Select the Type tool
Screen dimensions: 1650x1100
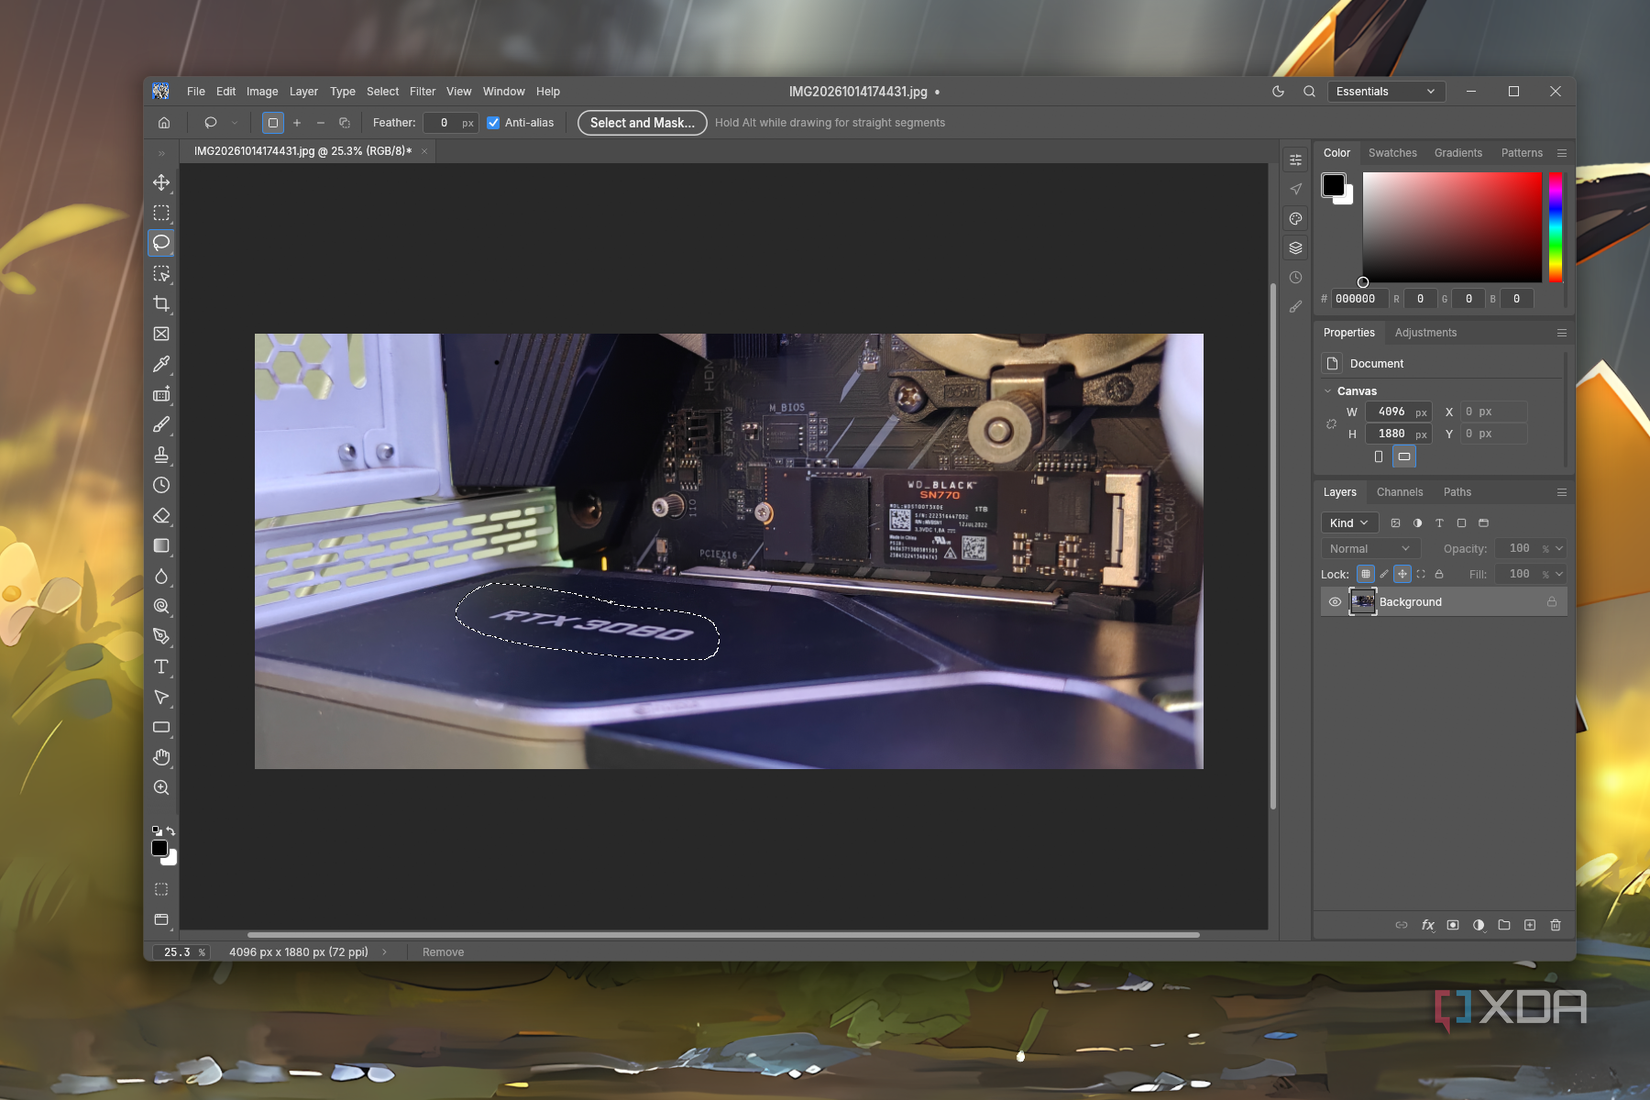tap(161, 667)
